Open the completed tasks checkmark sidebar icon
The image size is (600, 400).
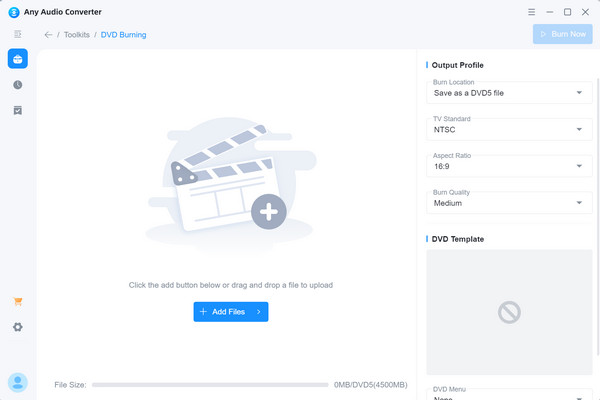point(18,110)
